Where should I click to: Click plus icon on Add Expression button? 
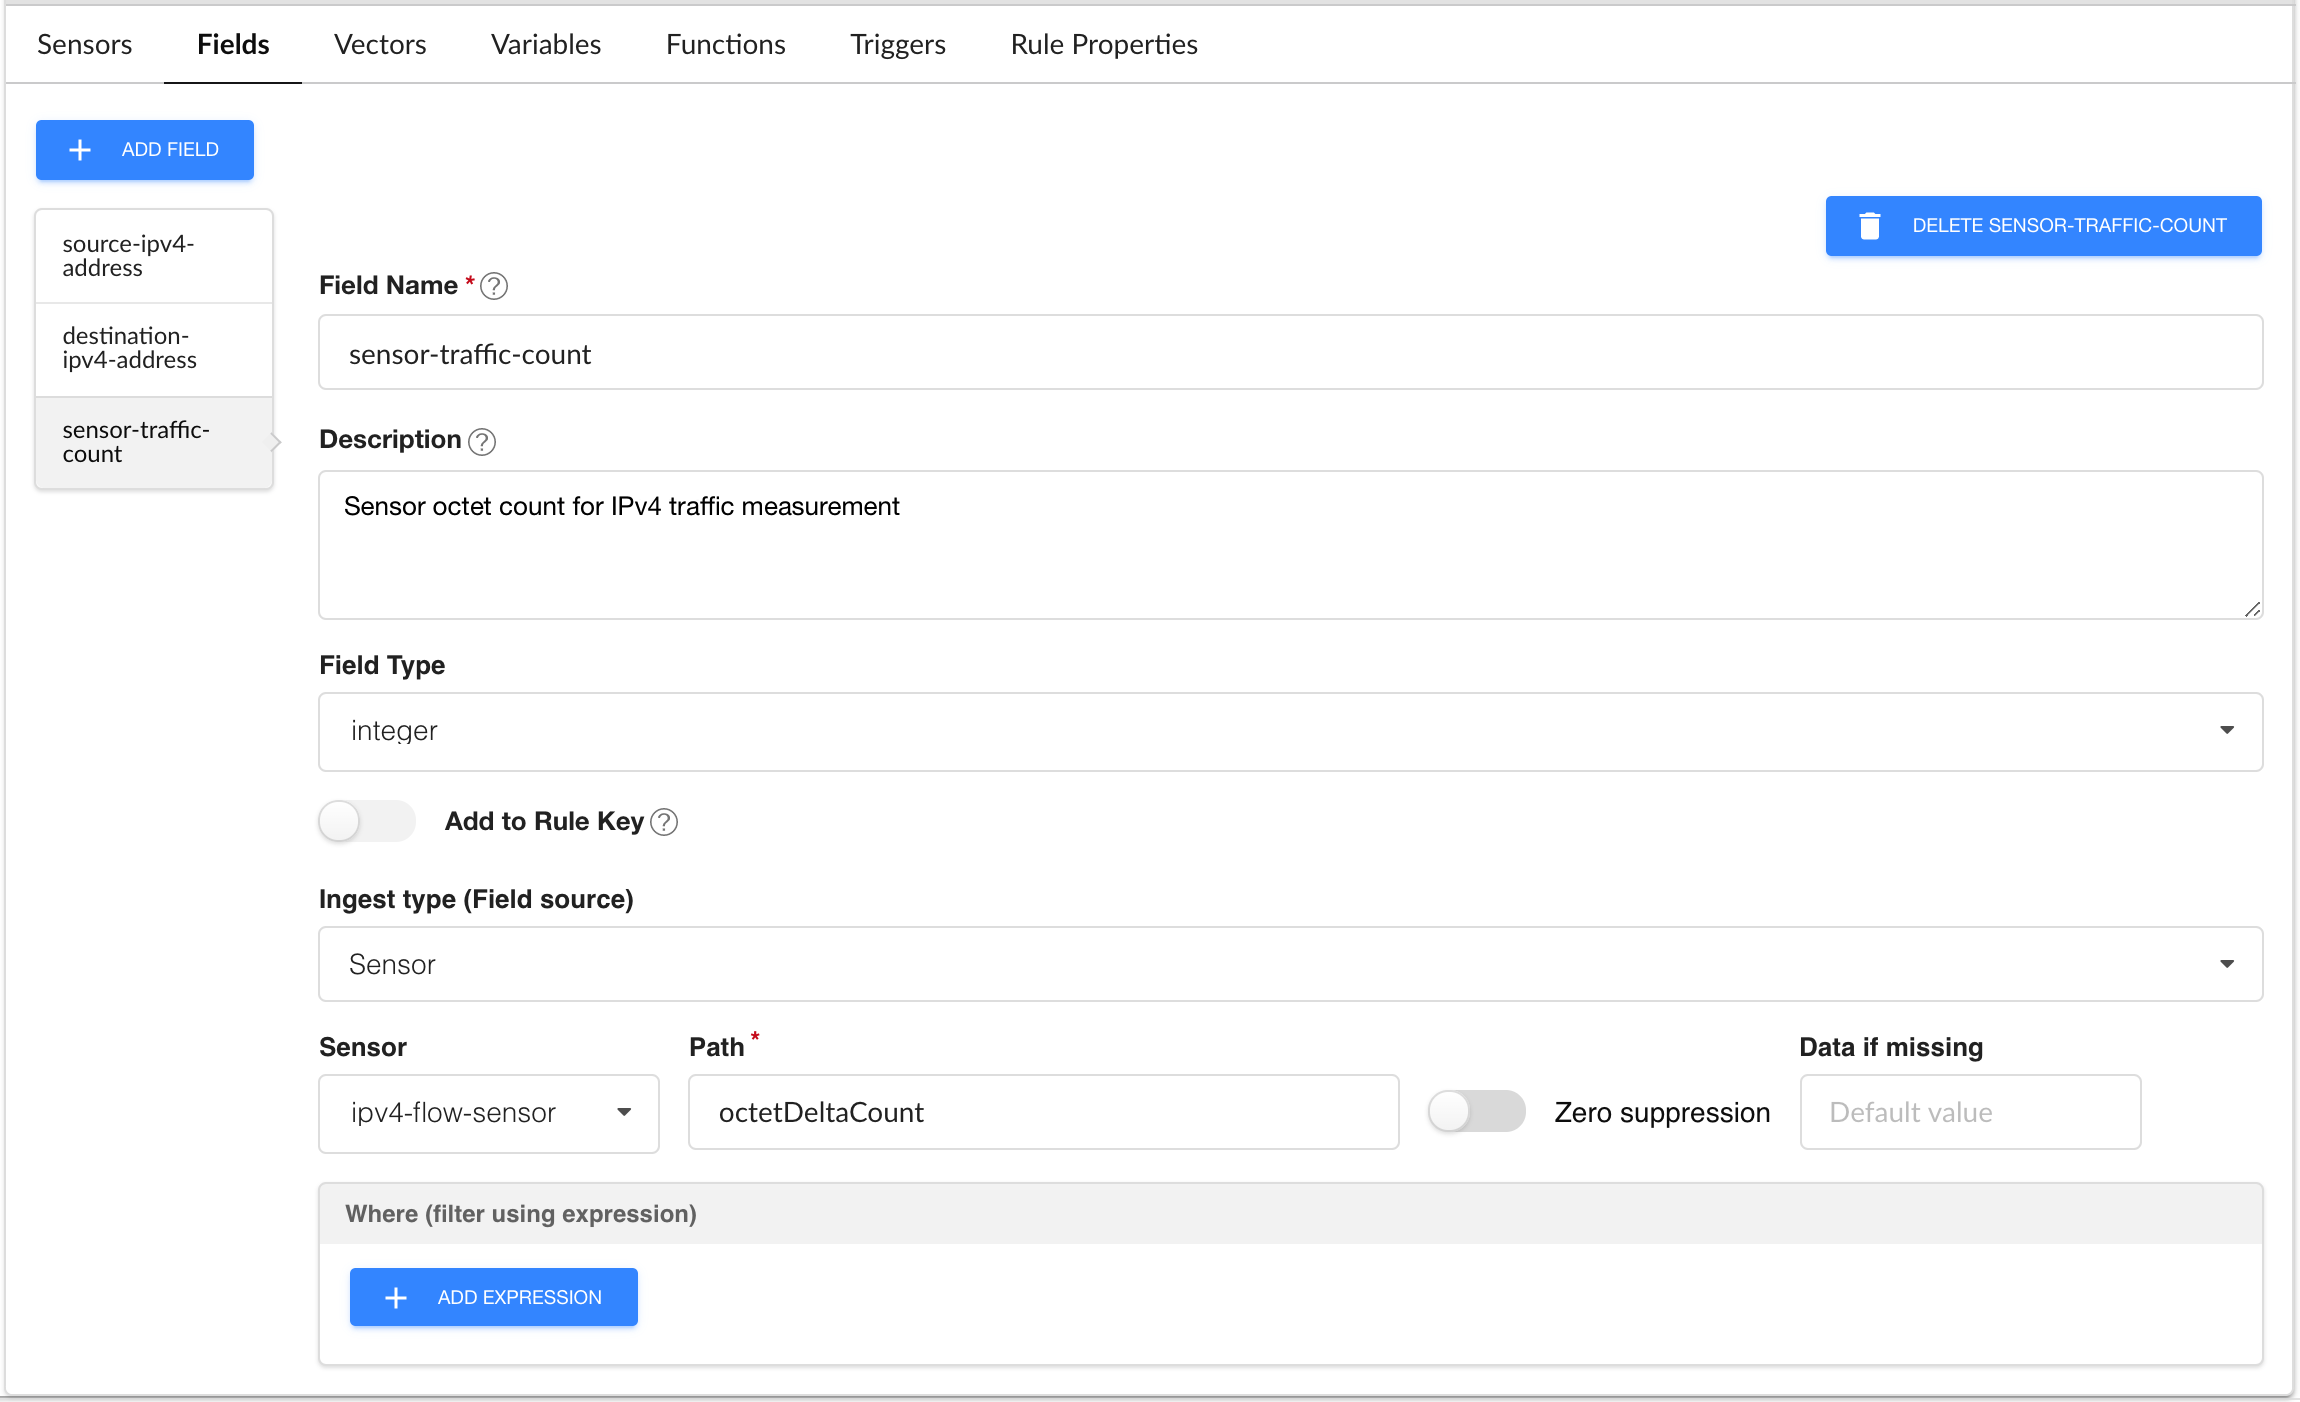pos(396,1297)
